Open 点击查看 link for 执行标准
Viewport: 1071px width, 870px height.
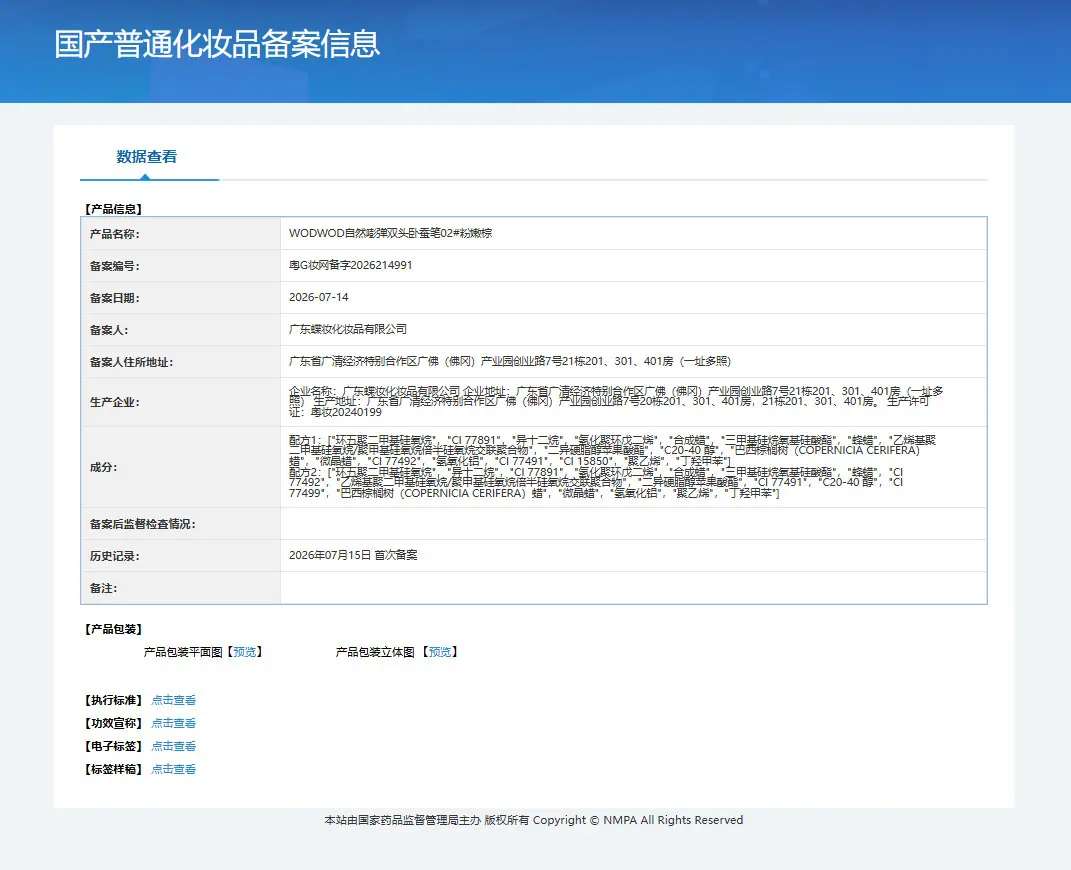[x=173, y=700]
